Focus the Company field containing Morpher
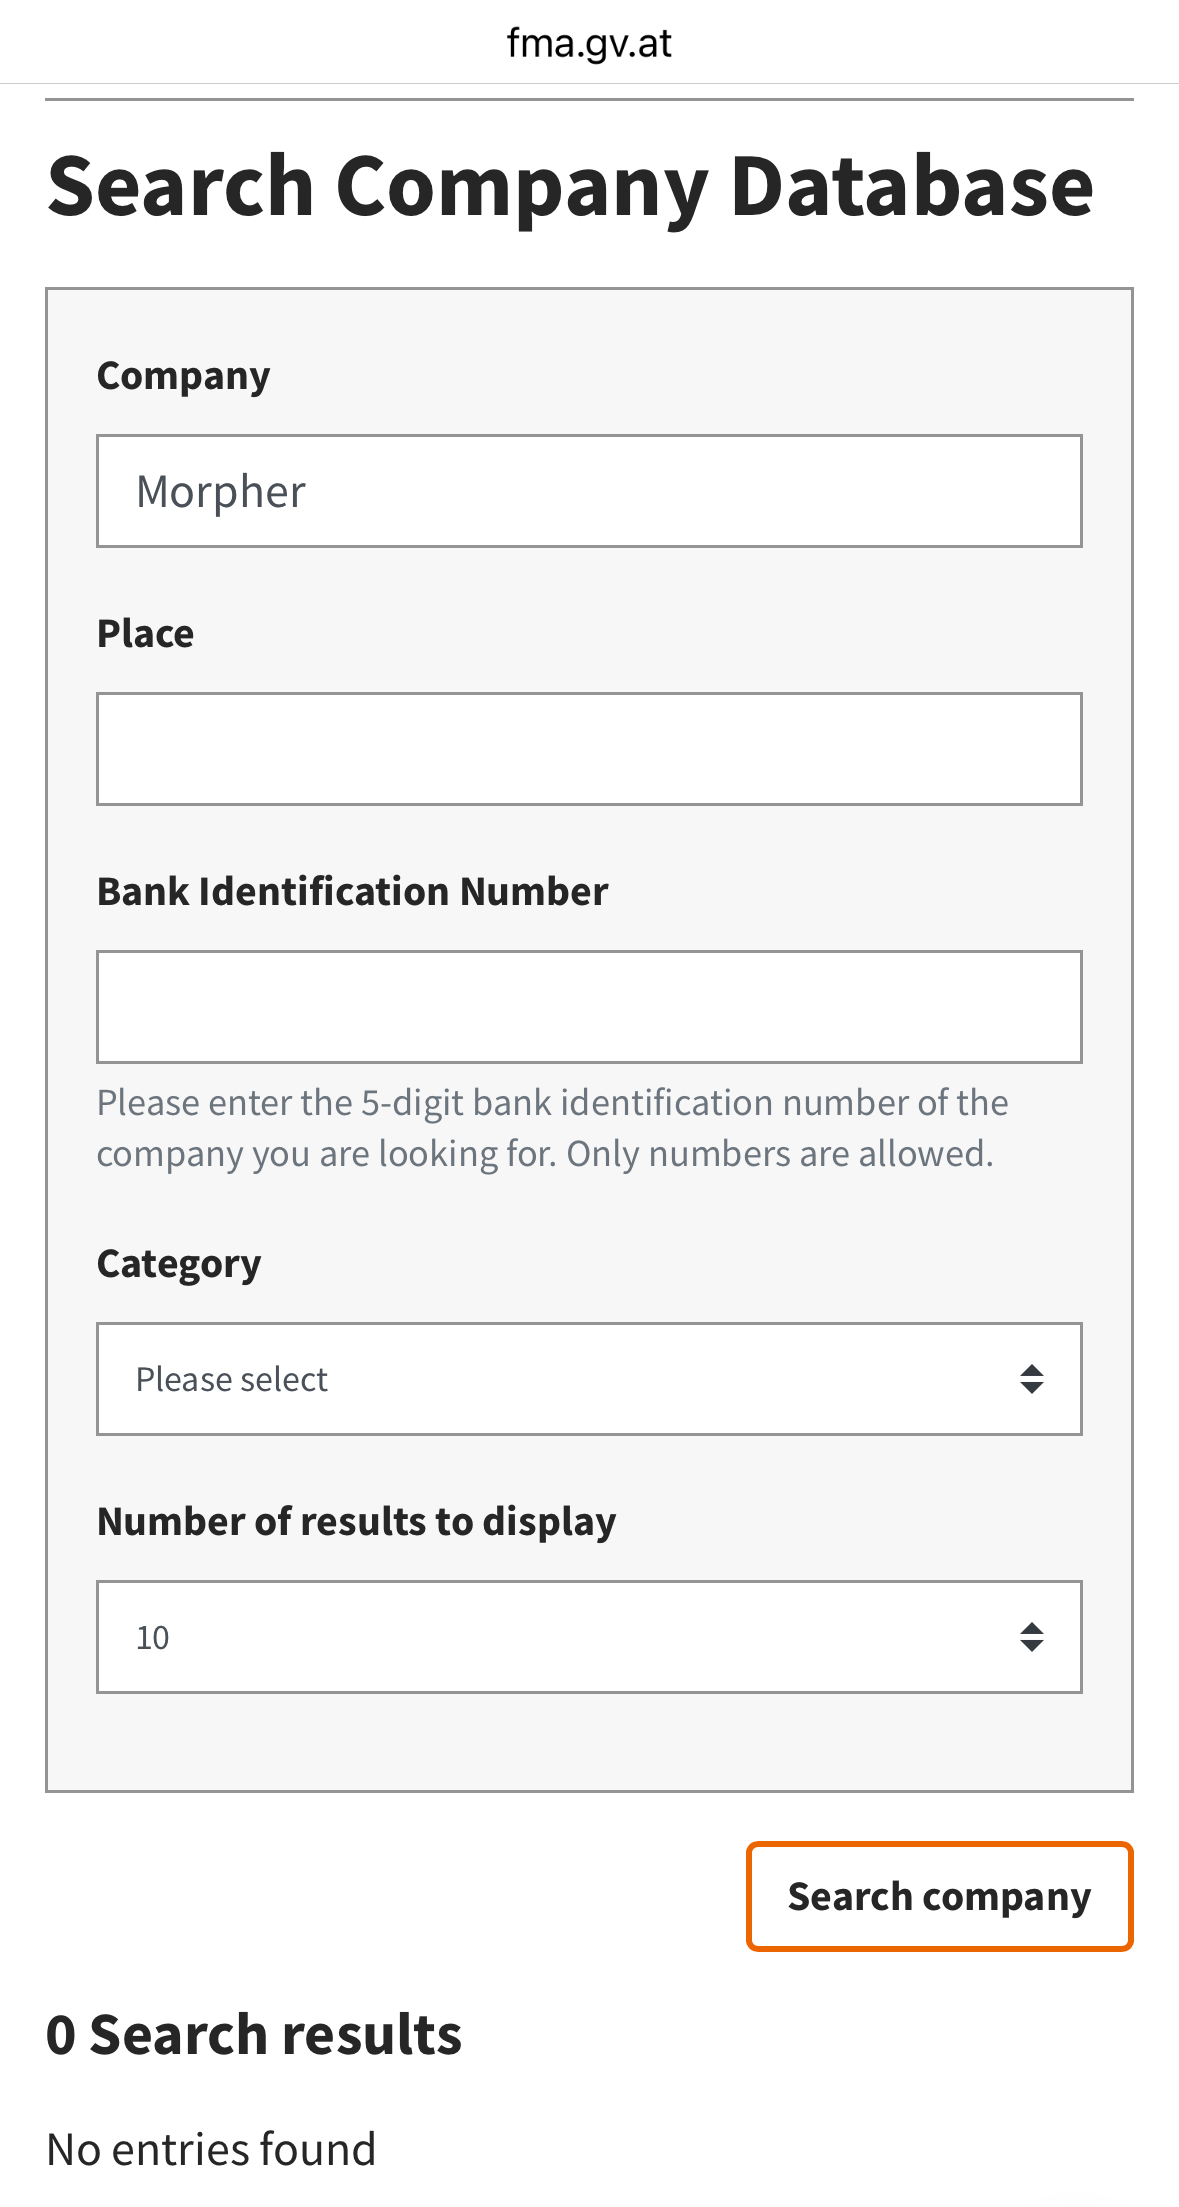Viewport: 1179px width, 2207px height. tap(589, 491)
